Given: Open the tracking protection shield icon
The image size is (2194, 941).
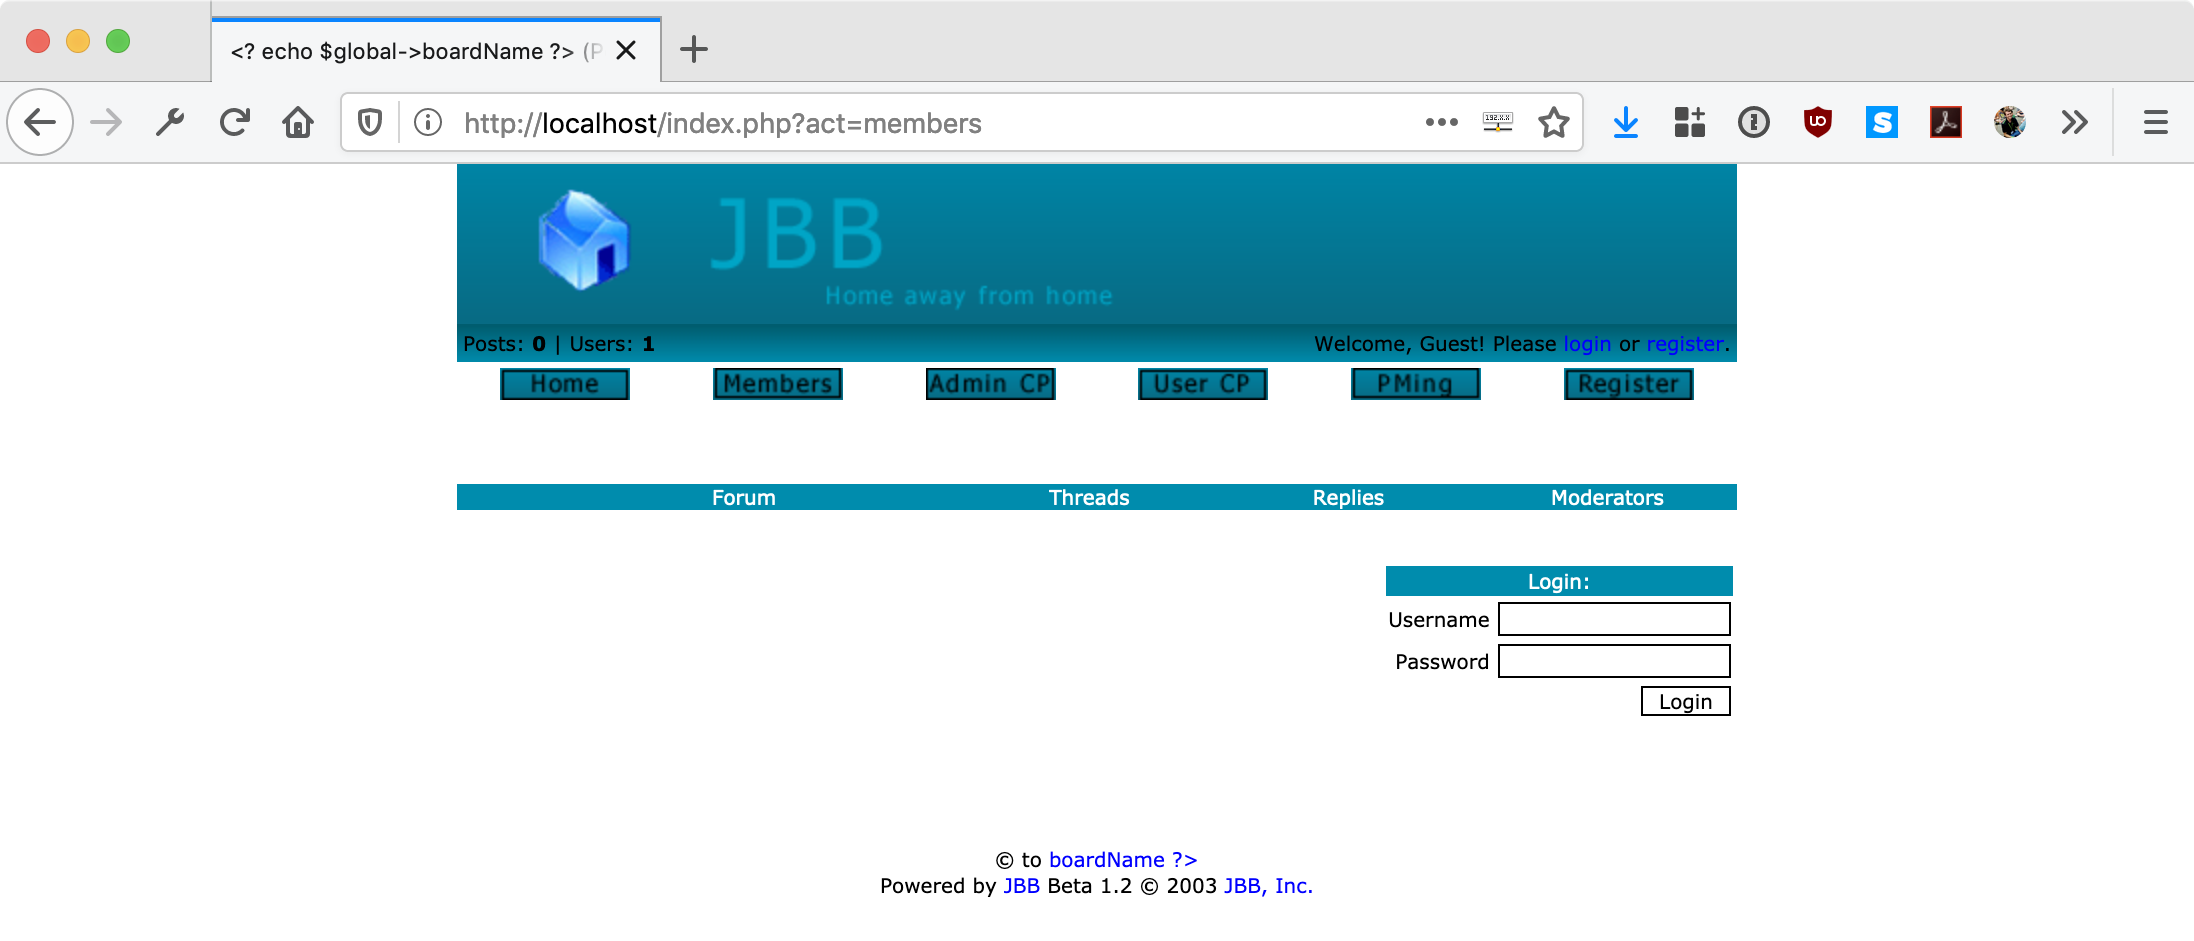Looking at the screenshot, I should (x=370, y=123).
